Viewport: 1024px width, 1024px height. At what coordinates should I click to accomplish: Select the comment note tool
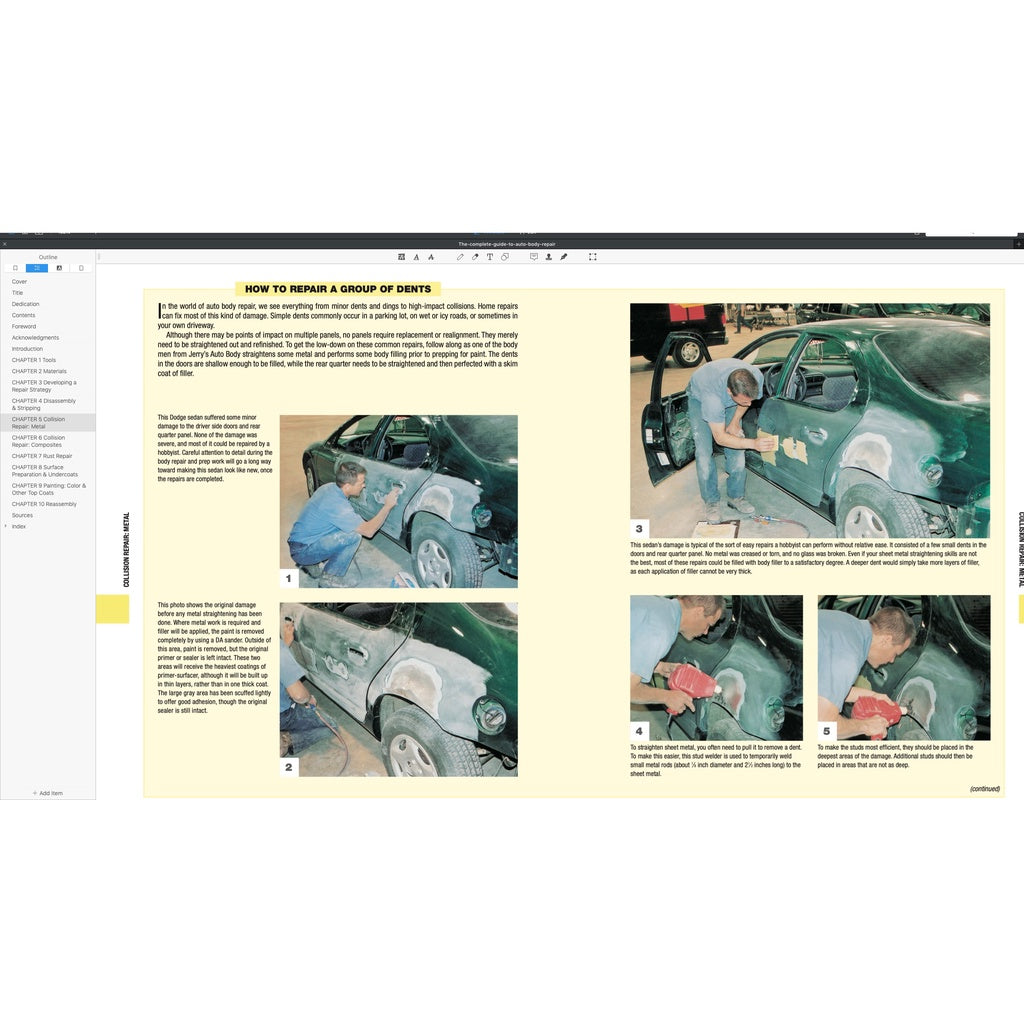[x=534, y=257]
